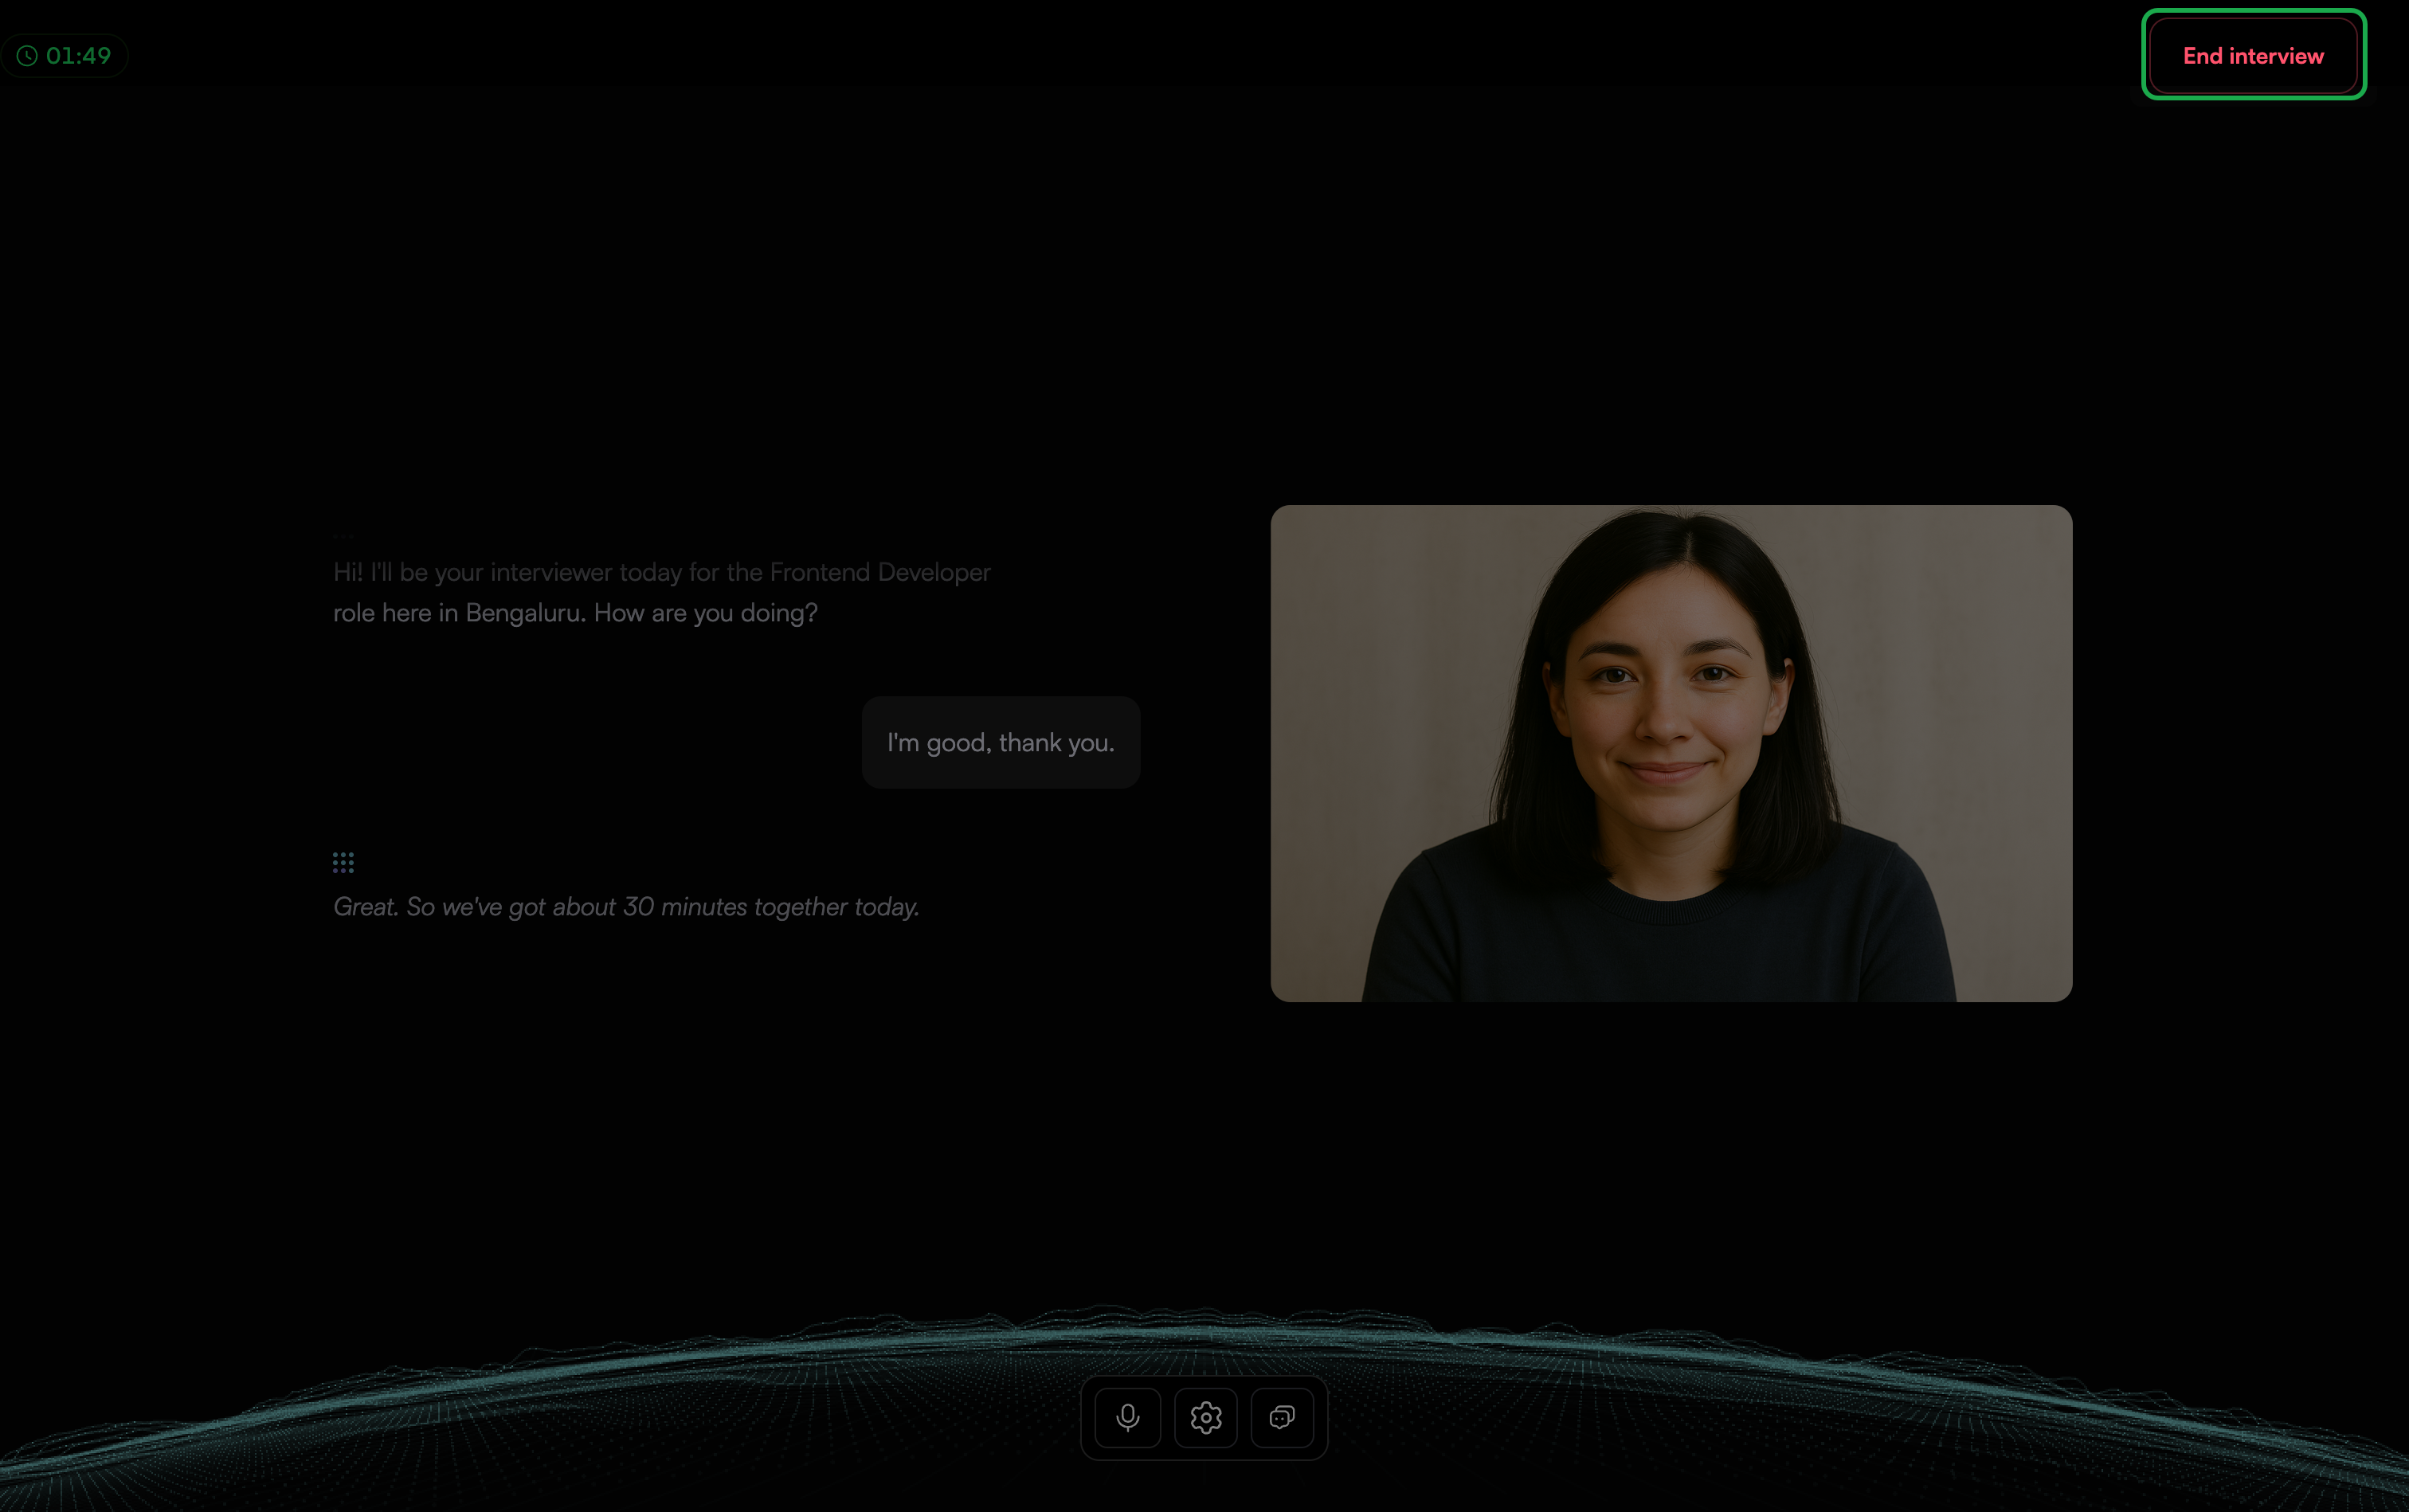Image resolution: width=2409 pixels, height=1512 pixels.
Task: Select the candidate webcam video thumbnail
Action: tap(1671, 753)
